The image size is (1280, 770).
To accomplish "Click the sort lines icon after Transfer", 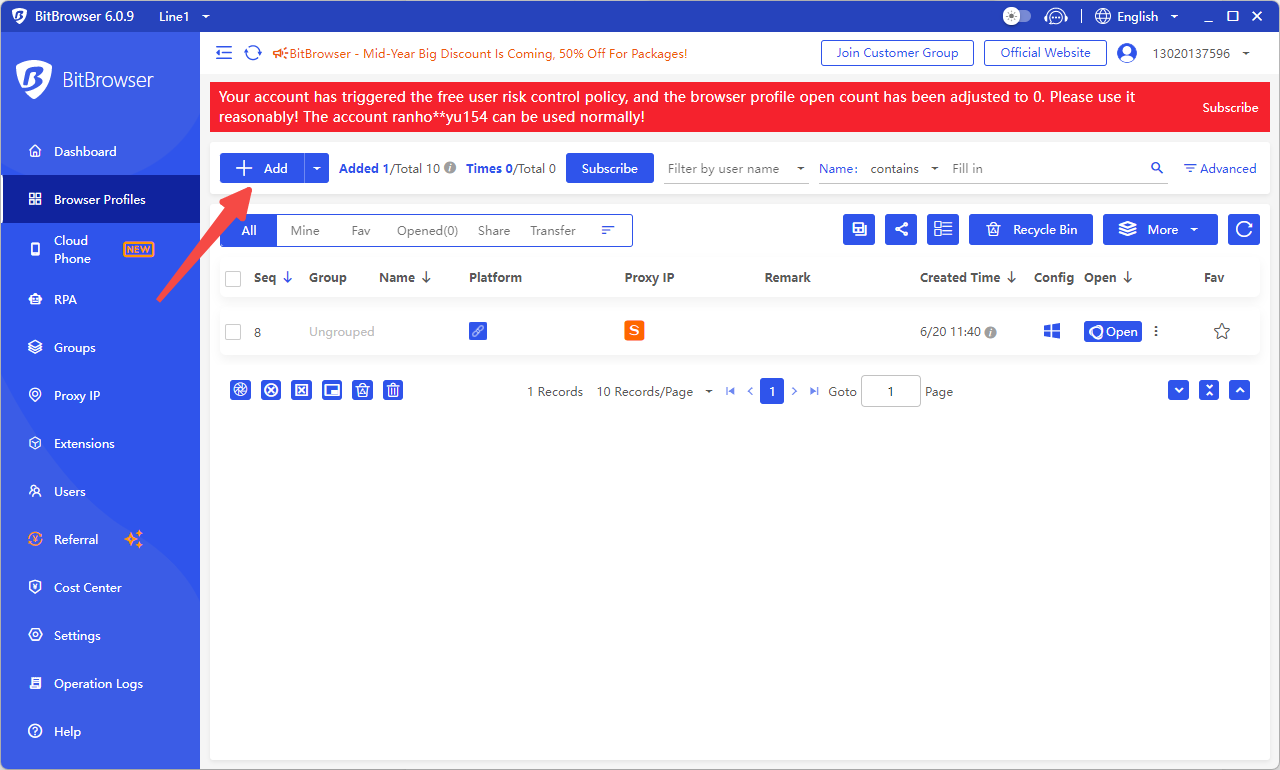I will click(x=607, y=230).
